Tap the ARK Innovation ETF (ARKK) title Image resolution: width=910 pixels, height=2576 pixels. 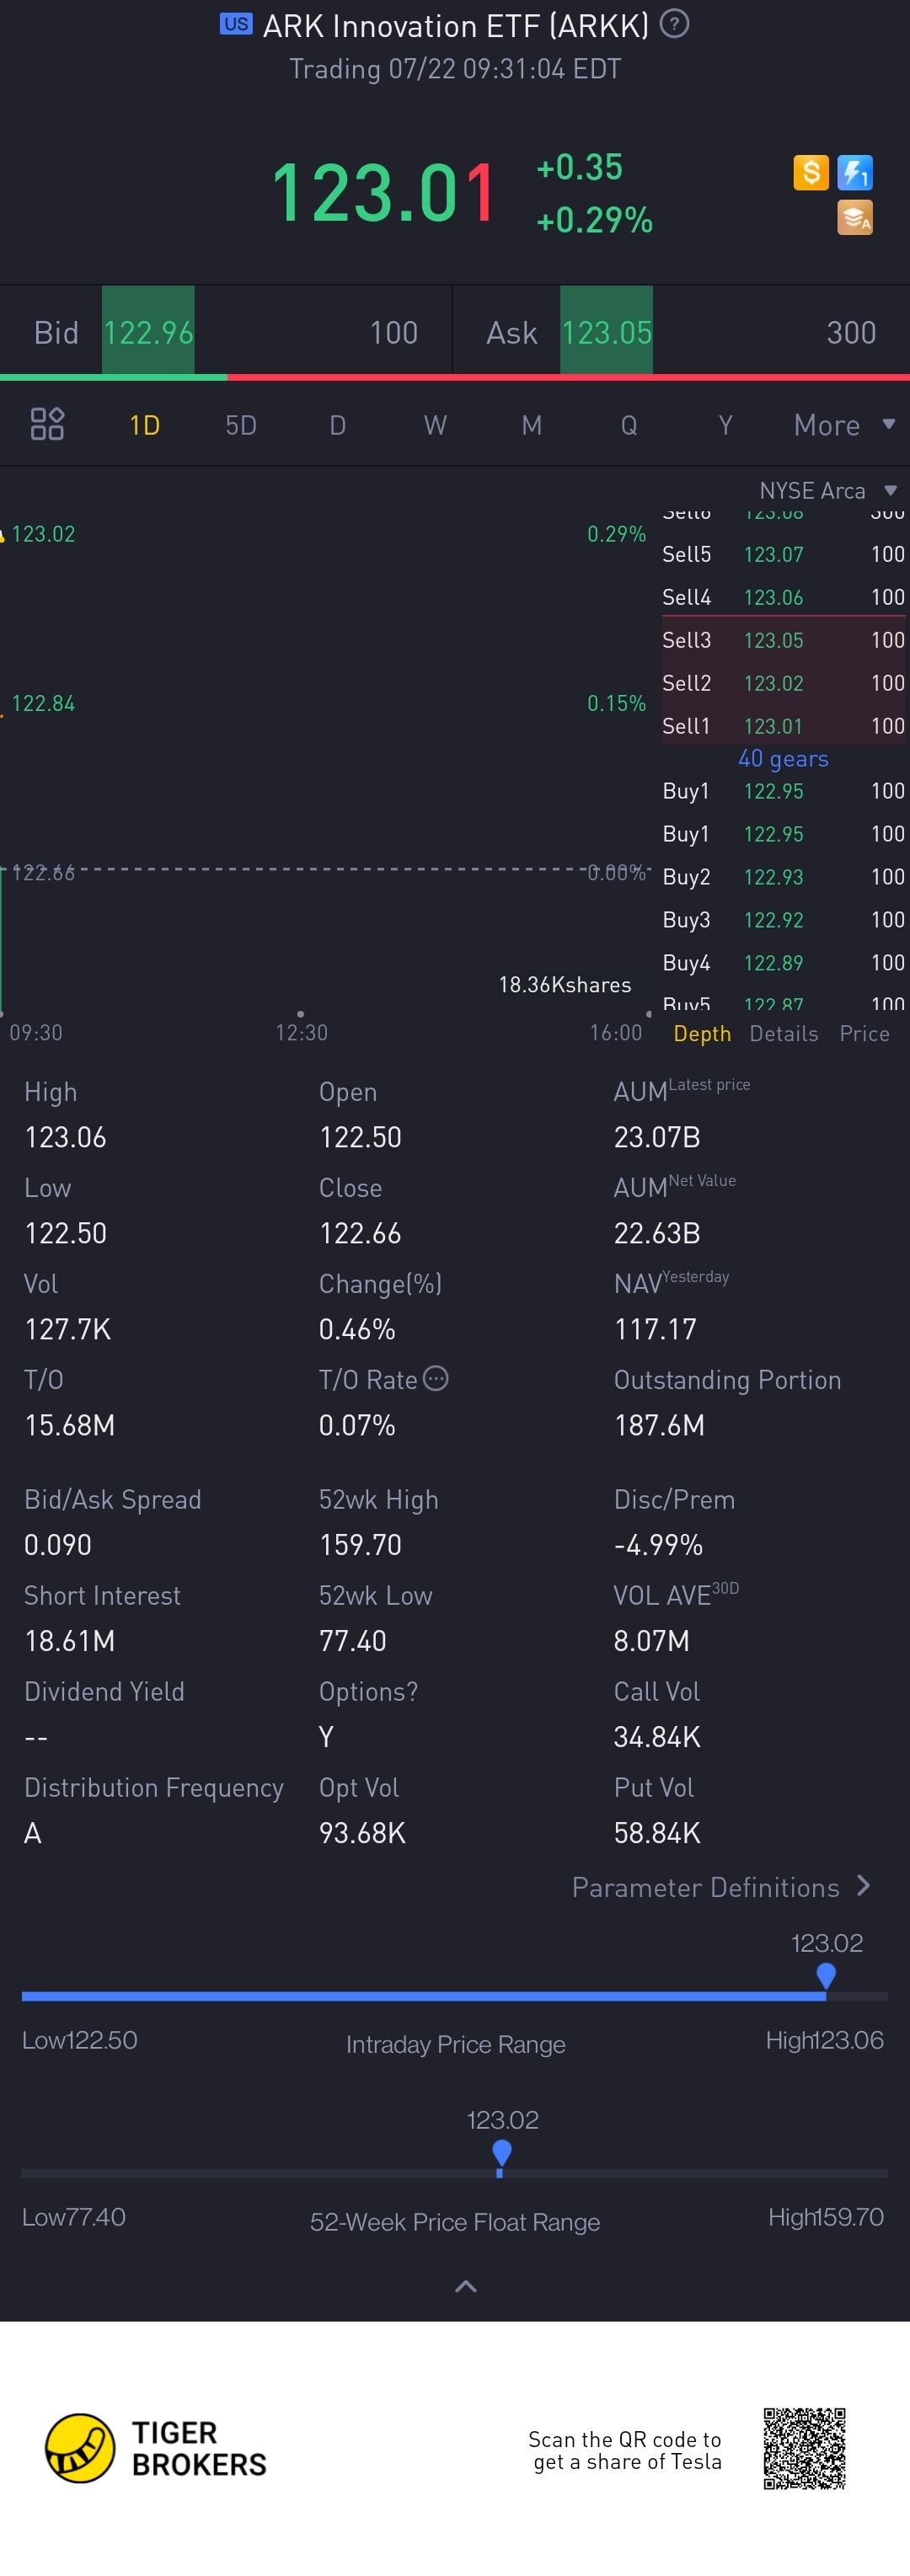point(456,25)
